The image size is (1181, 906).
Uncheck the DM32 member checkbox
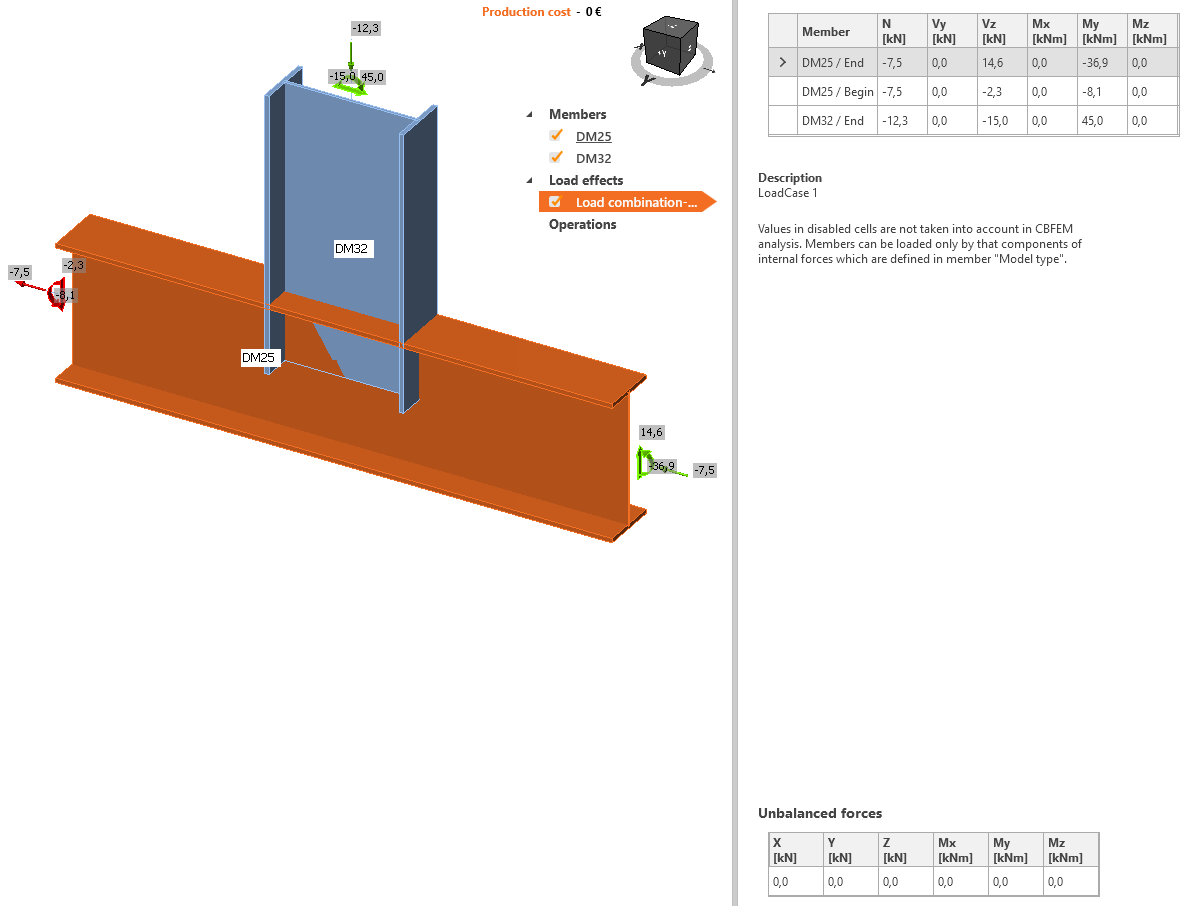[556, 157]
